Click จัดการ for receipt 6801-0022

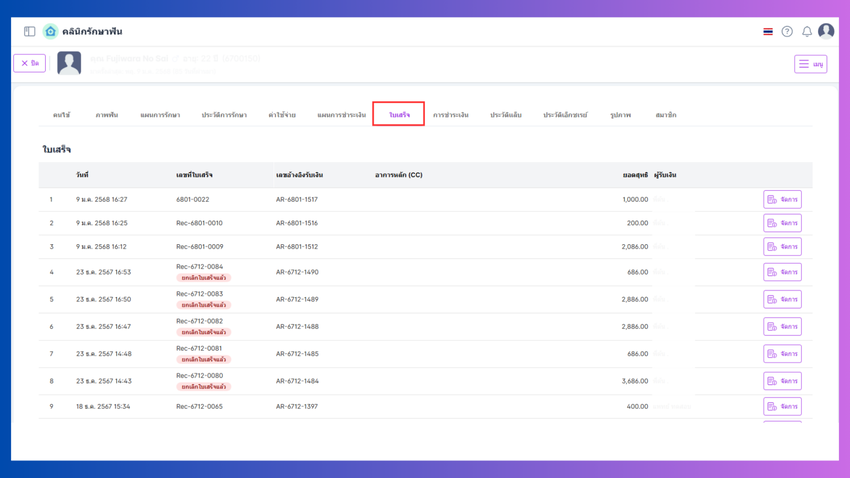pos(782,200)
